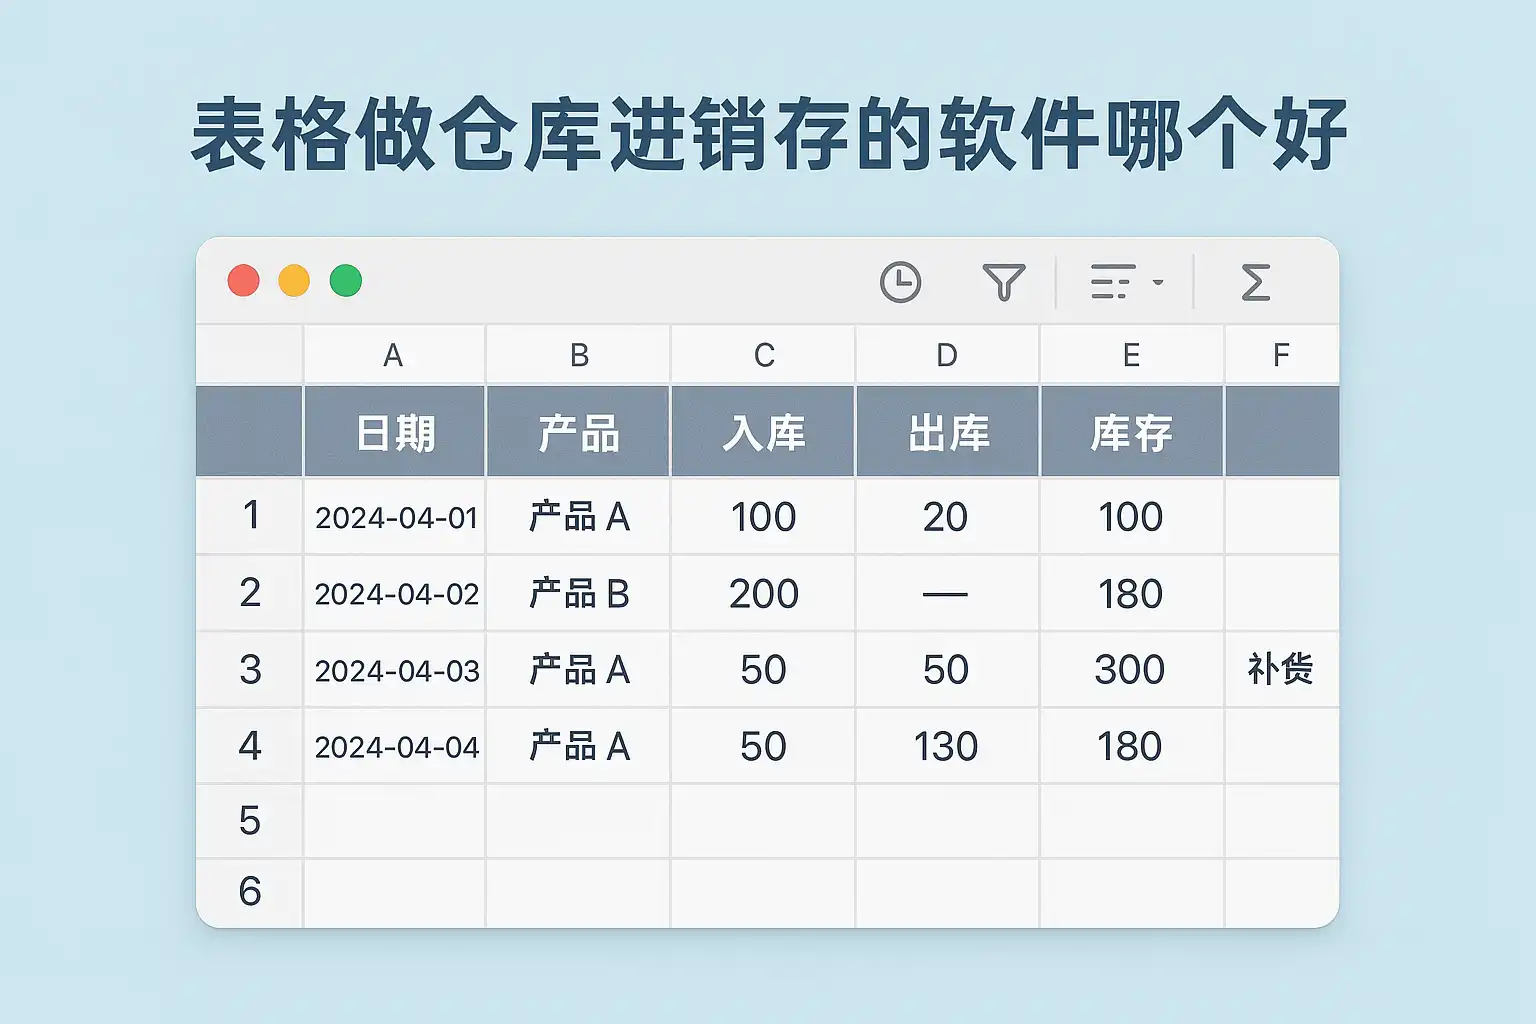Select the 产品 B cell
Screen dimensions: 1536x1024
[579, 594]
